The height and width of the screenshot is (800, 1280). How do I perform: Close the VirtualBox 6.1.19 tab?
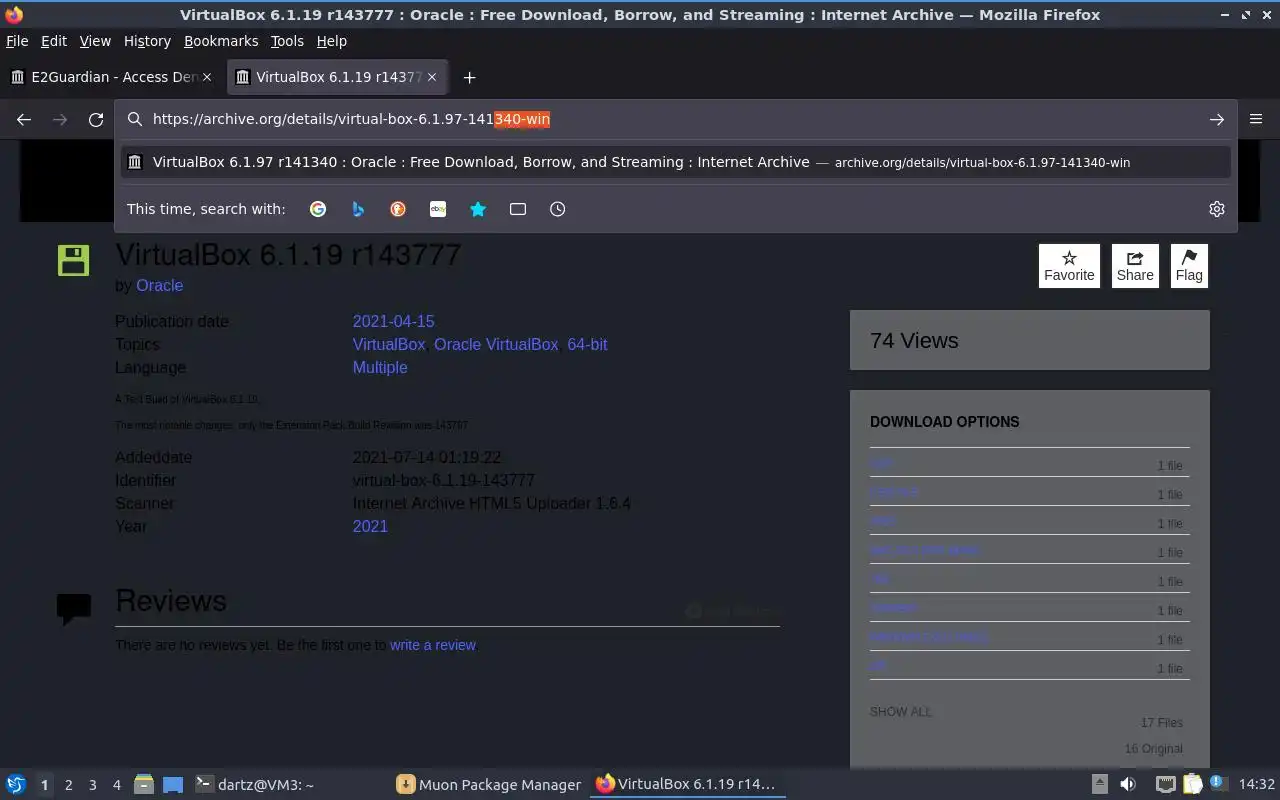point(432,77)
